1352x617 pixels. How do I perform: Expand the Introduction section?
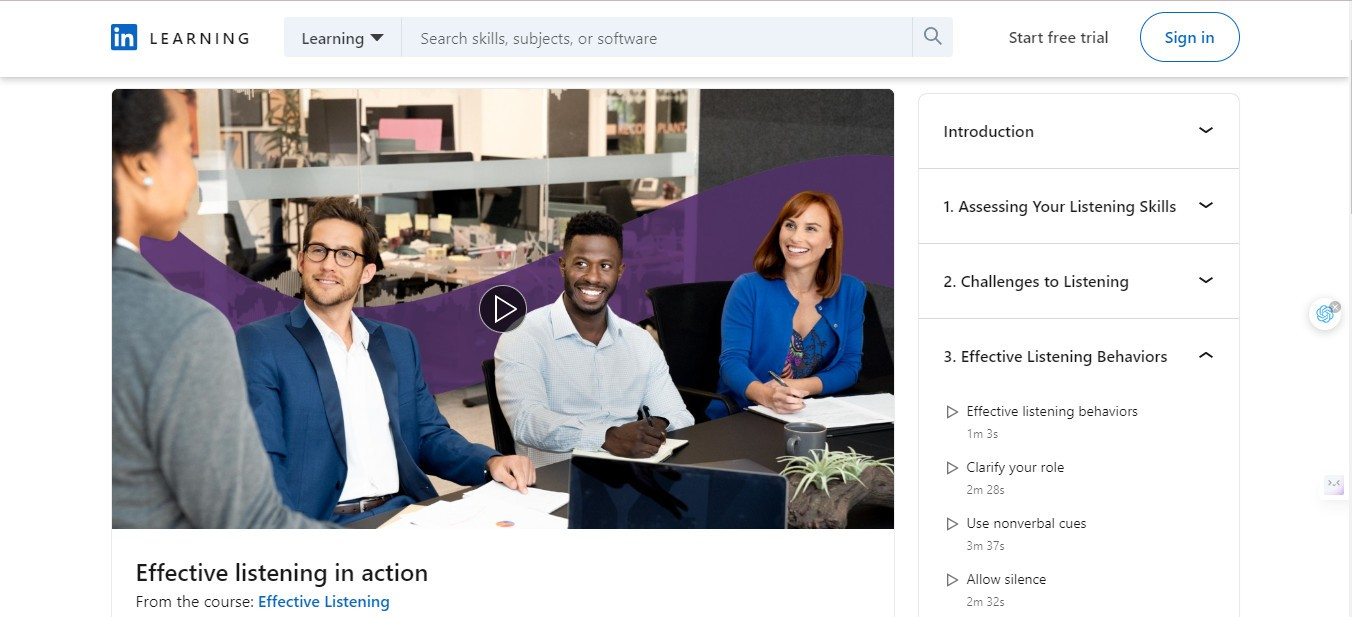tap(1079, 131)
